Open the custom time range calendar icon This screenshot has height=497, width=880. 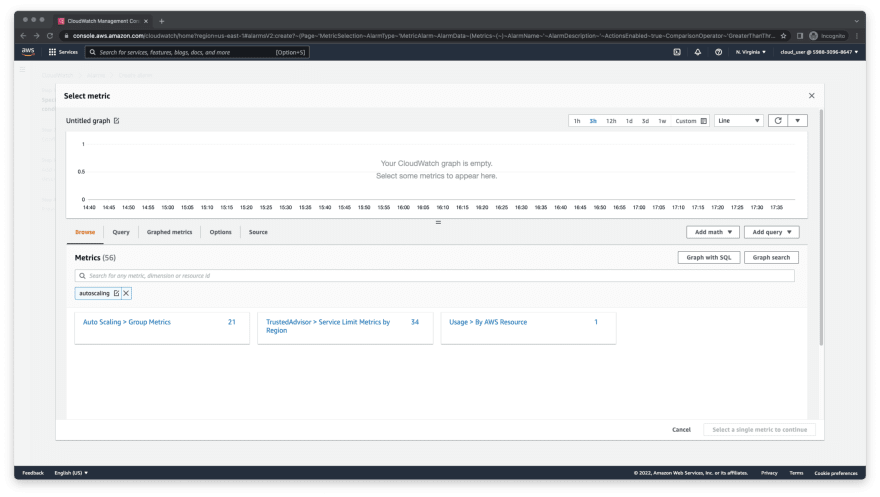tap(704, 121)
